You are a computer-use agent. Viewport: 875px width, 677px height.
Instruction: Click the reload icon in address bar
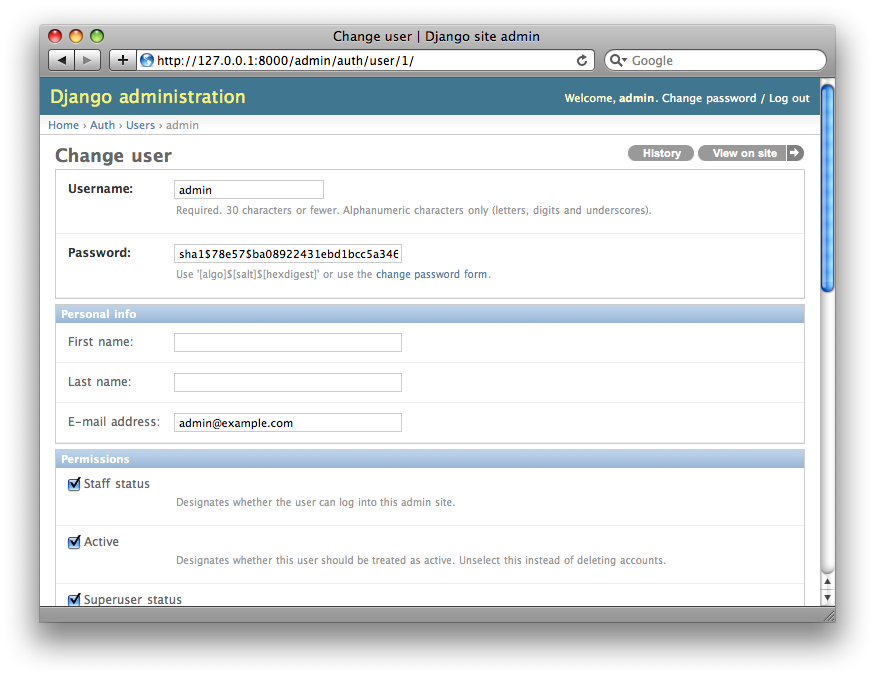click(582, 60)
